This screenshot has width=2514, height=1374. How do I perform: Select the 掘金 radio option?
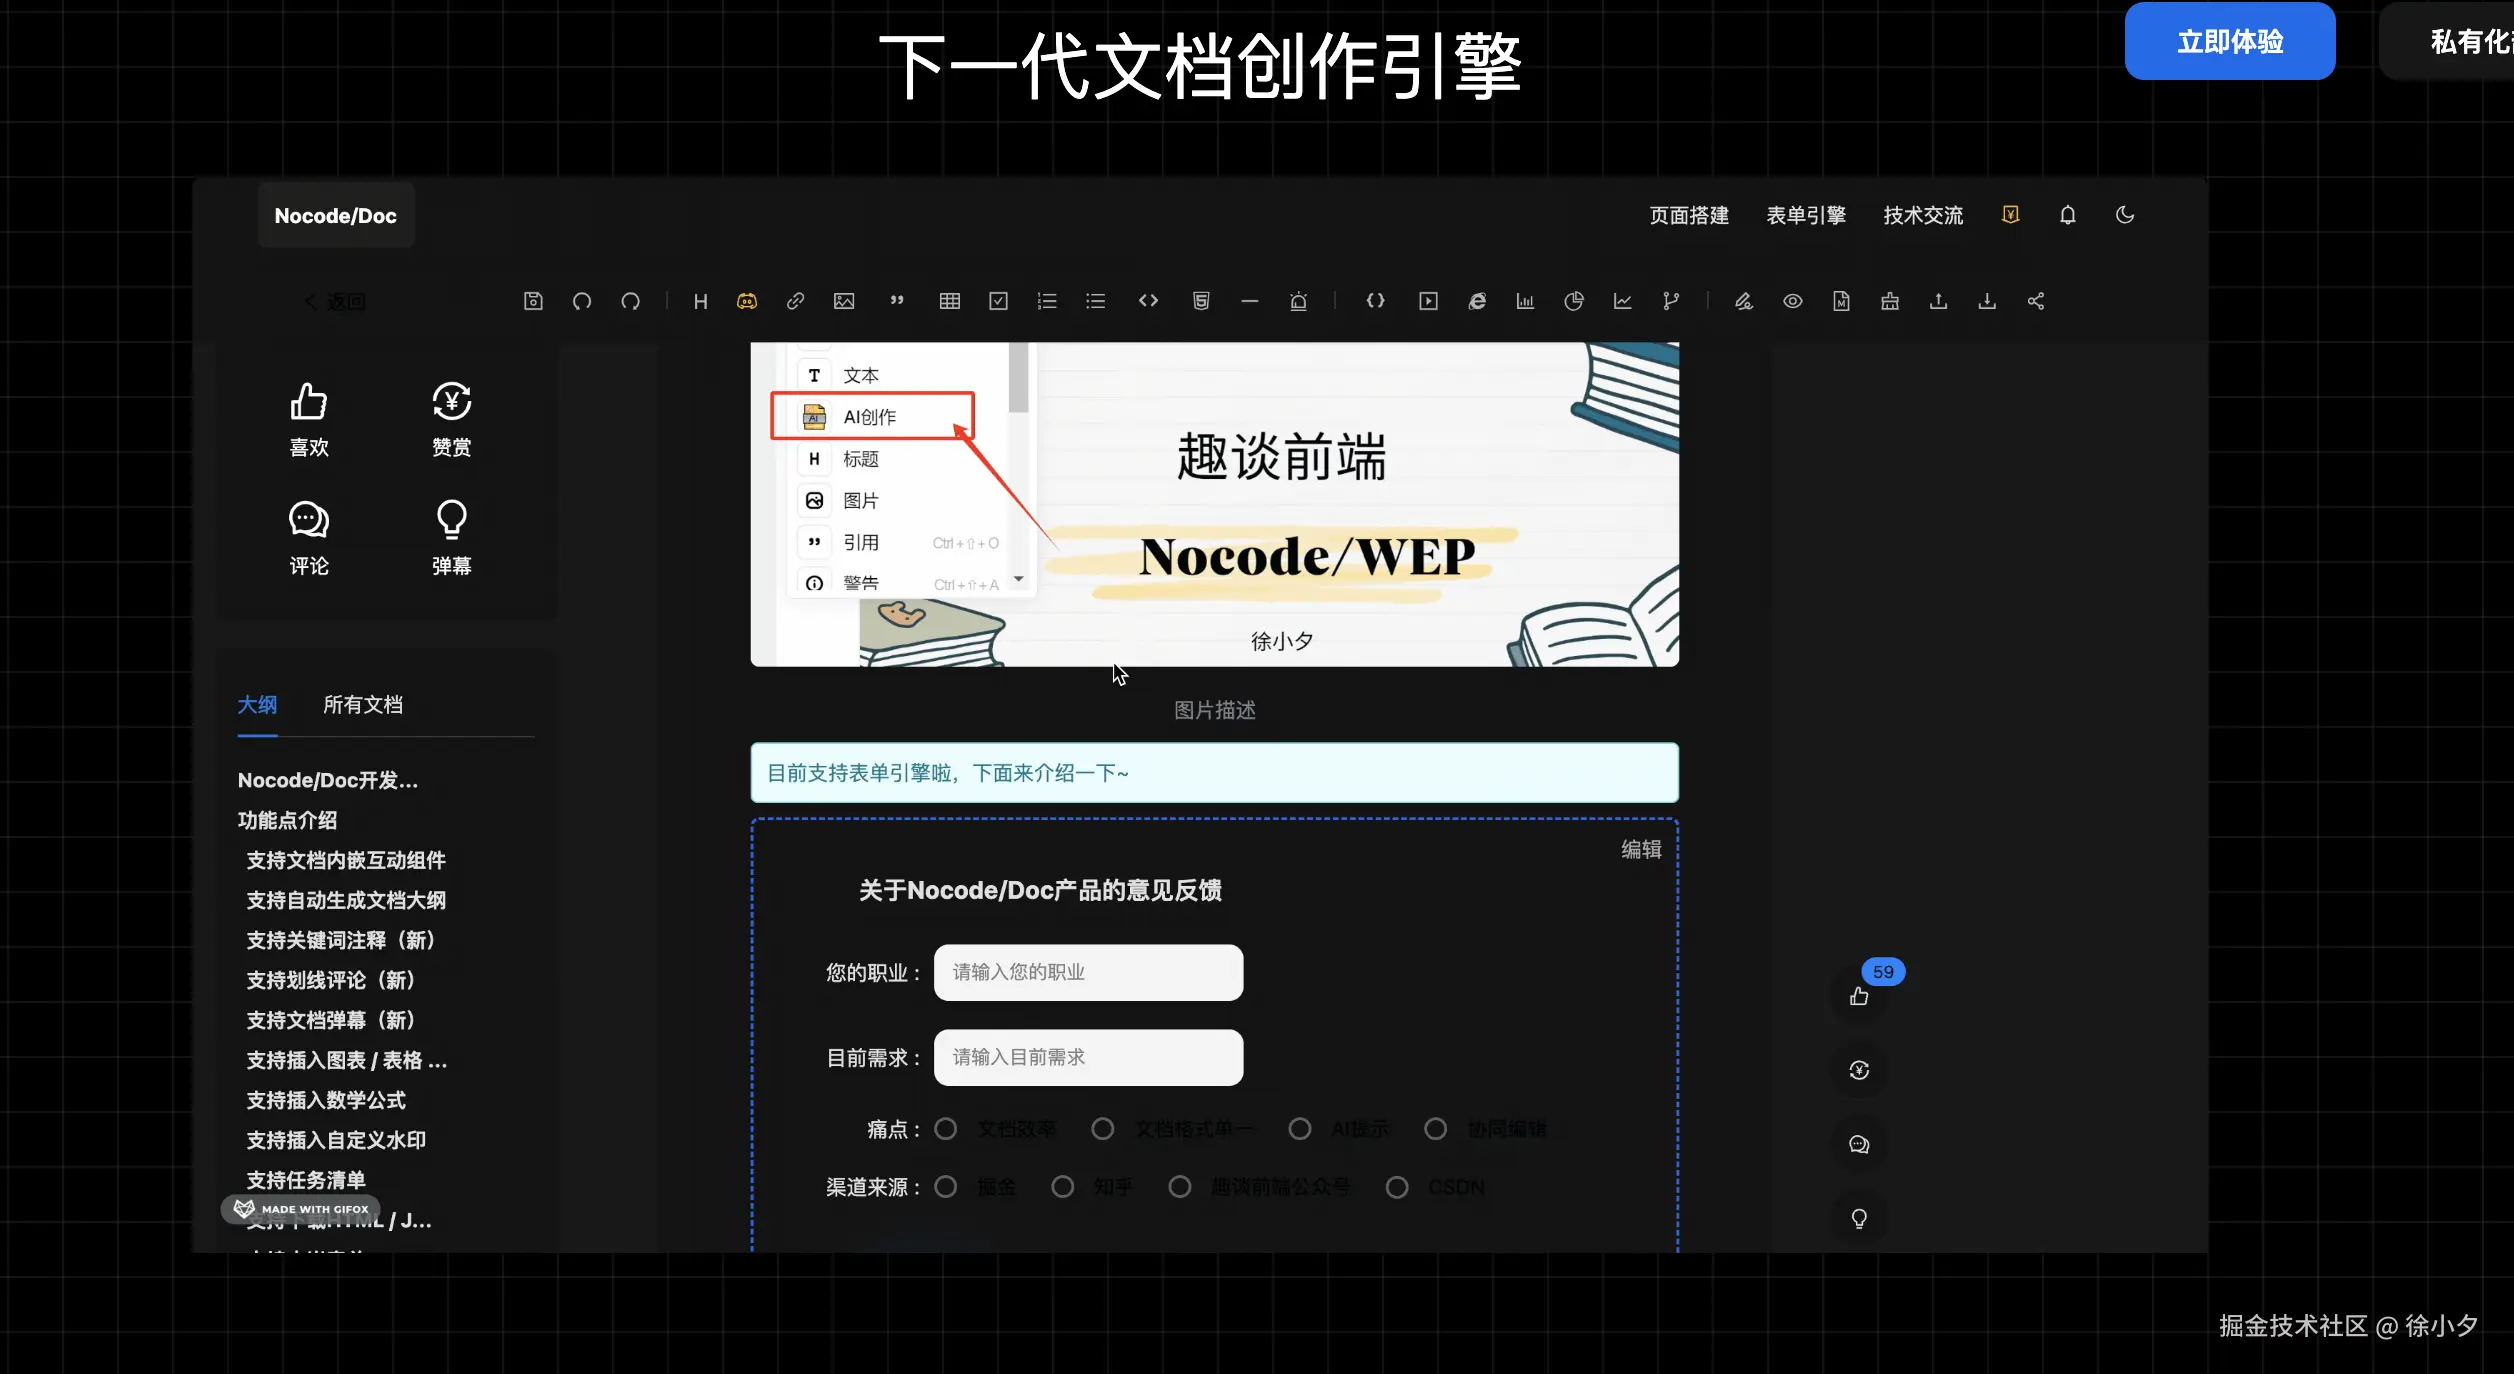pyautogui.click(x=946, y=1187)
